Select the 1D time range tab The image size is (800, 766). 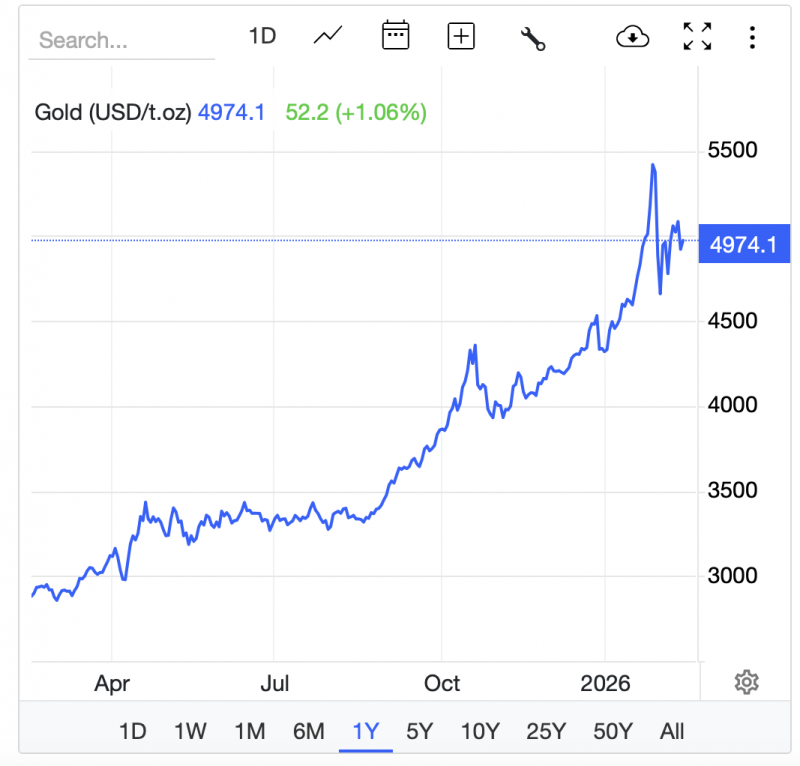point(132,731)
